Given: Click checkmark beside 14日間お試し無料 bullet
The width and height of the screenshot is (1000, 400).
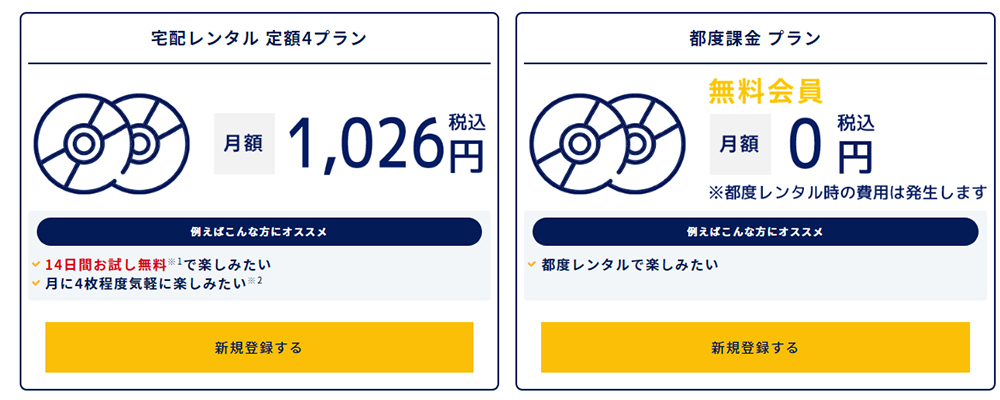Looking at the screenshot, I should [37, 265].
